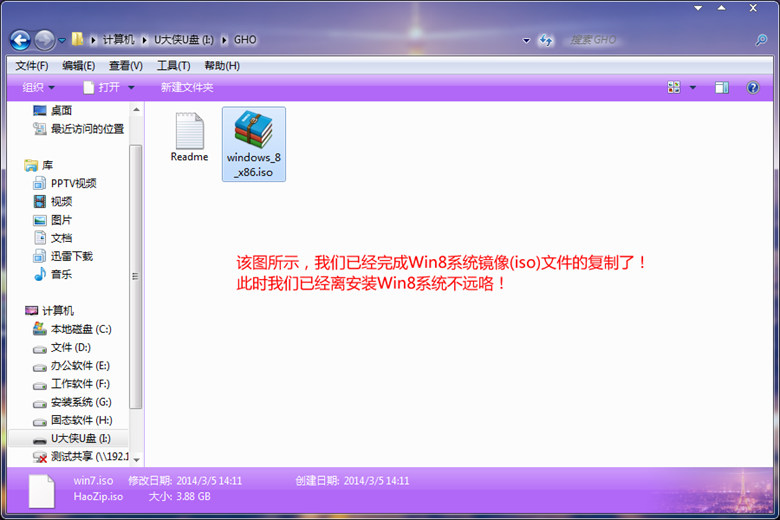Click the file icon in details pane

point(41,491)
